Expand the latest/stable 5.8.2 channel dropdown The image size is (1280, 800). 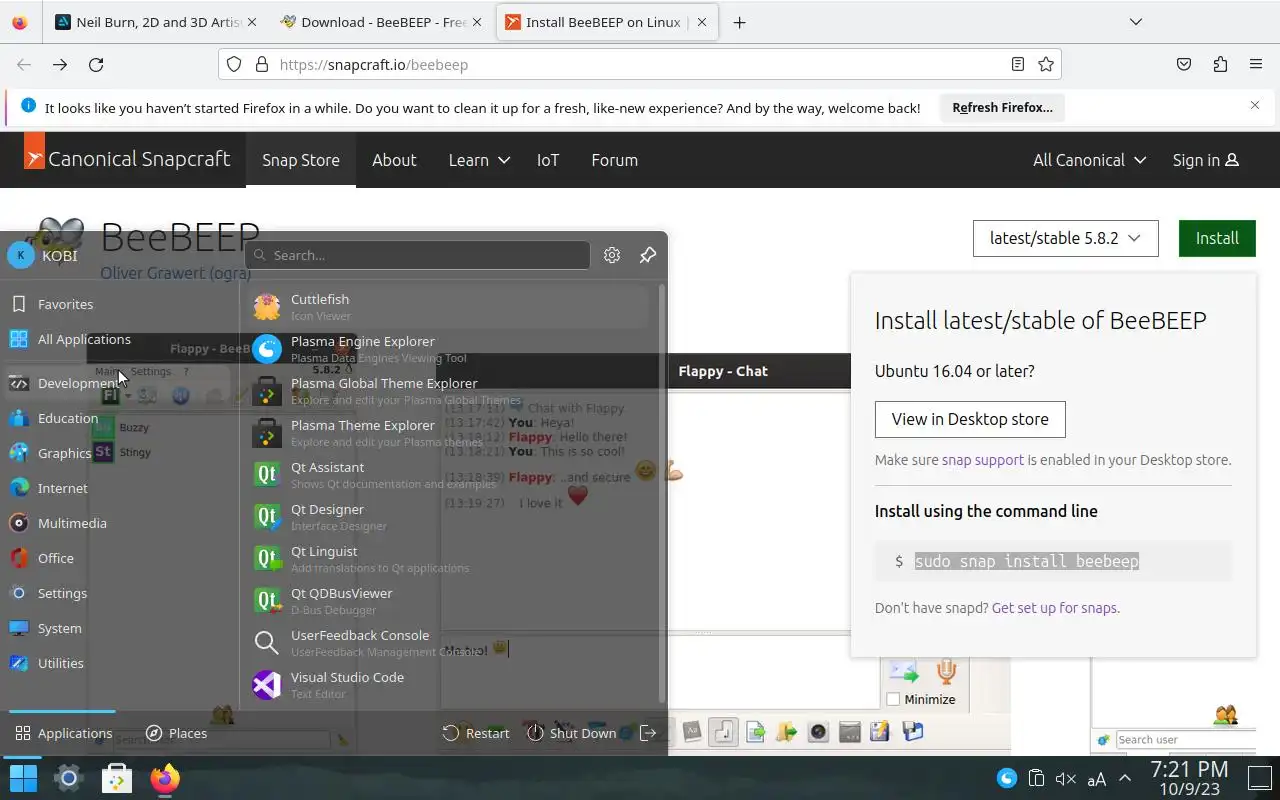click(x=1065, y=238)
